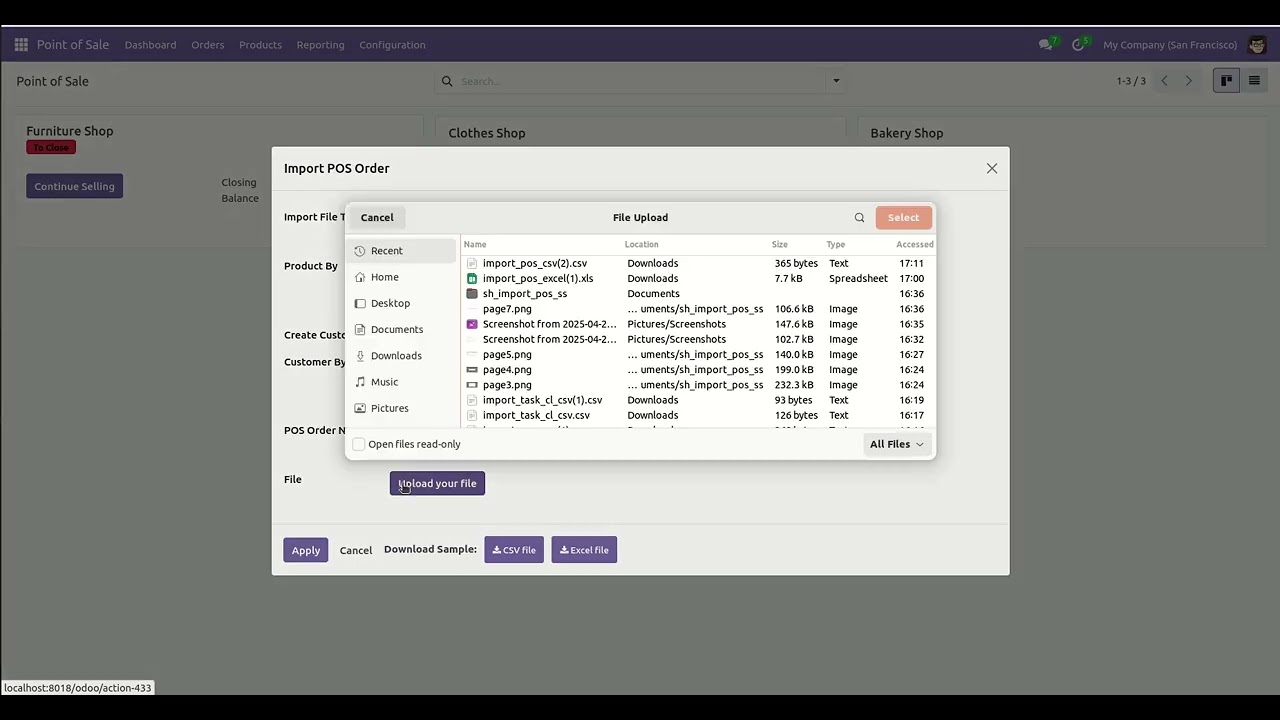Click the folder icon of sh_import_pos_ss

[x=472, y=294]
